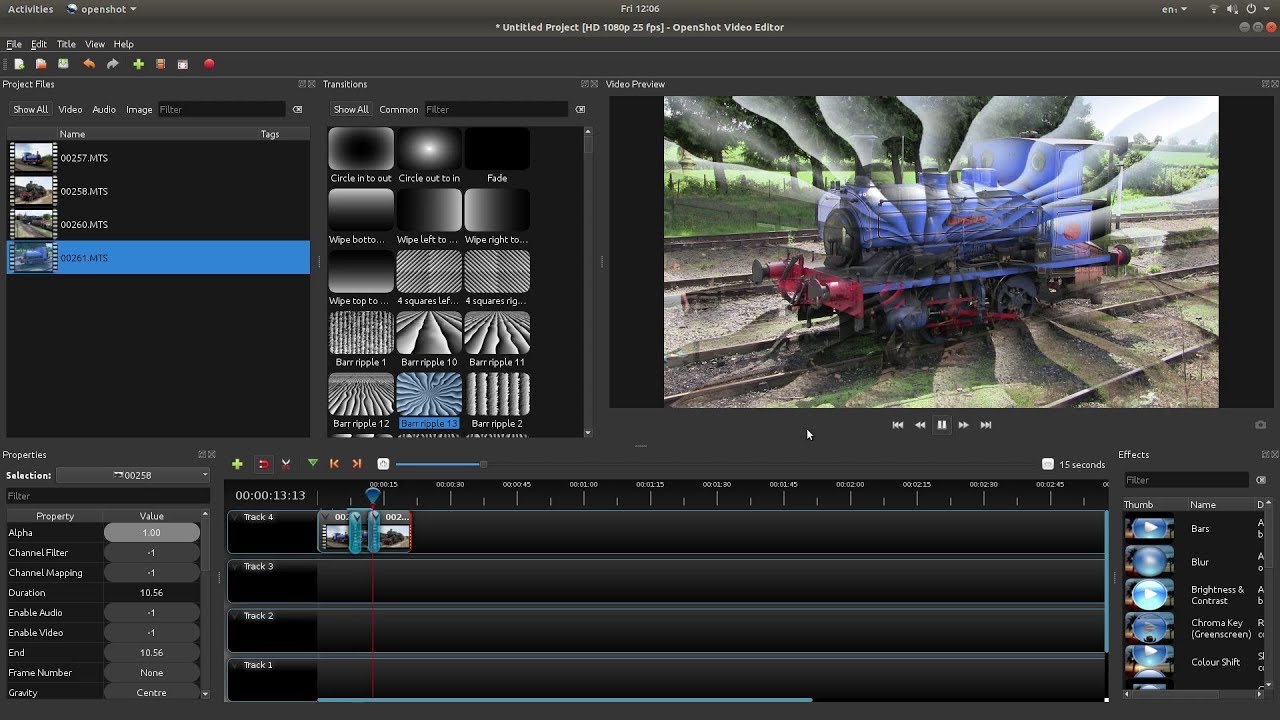The height and width of the screenshot is (720, 1280).
Task: Toggle the Common transitions filter
Action: (x=398, y=110)
